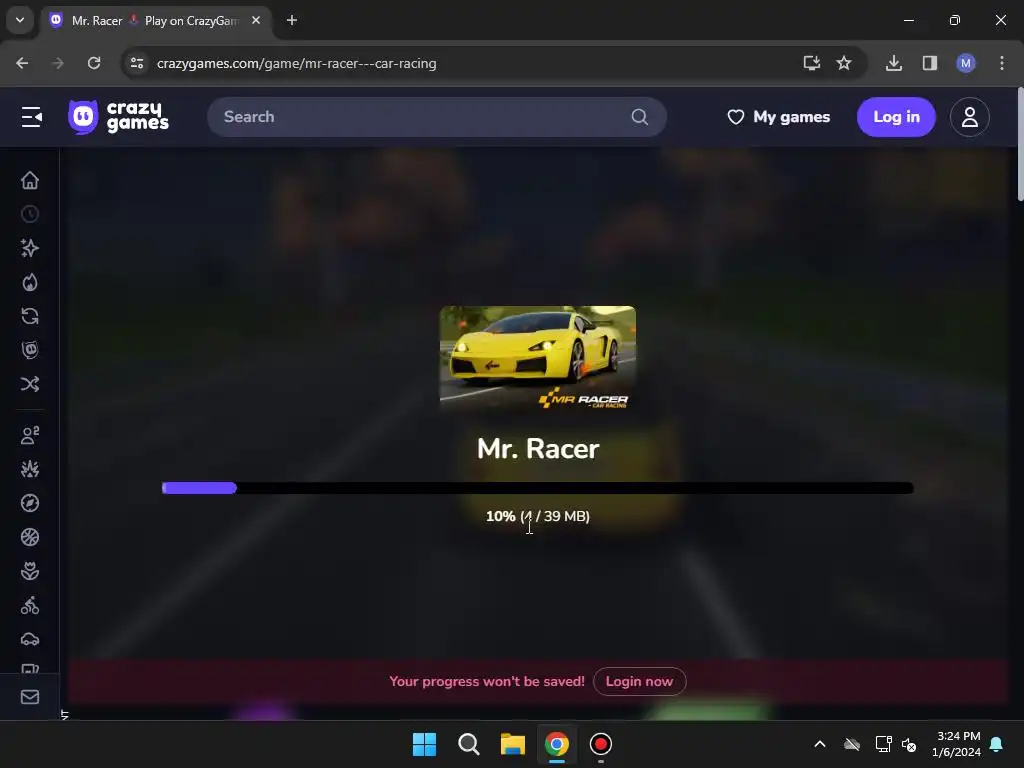Open the CrazyGames logo homepage
This screenshot has height=768, width=1024.
[118, 117]
